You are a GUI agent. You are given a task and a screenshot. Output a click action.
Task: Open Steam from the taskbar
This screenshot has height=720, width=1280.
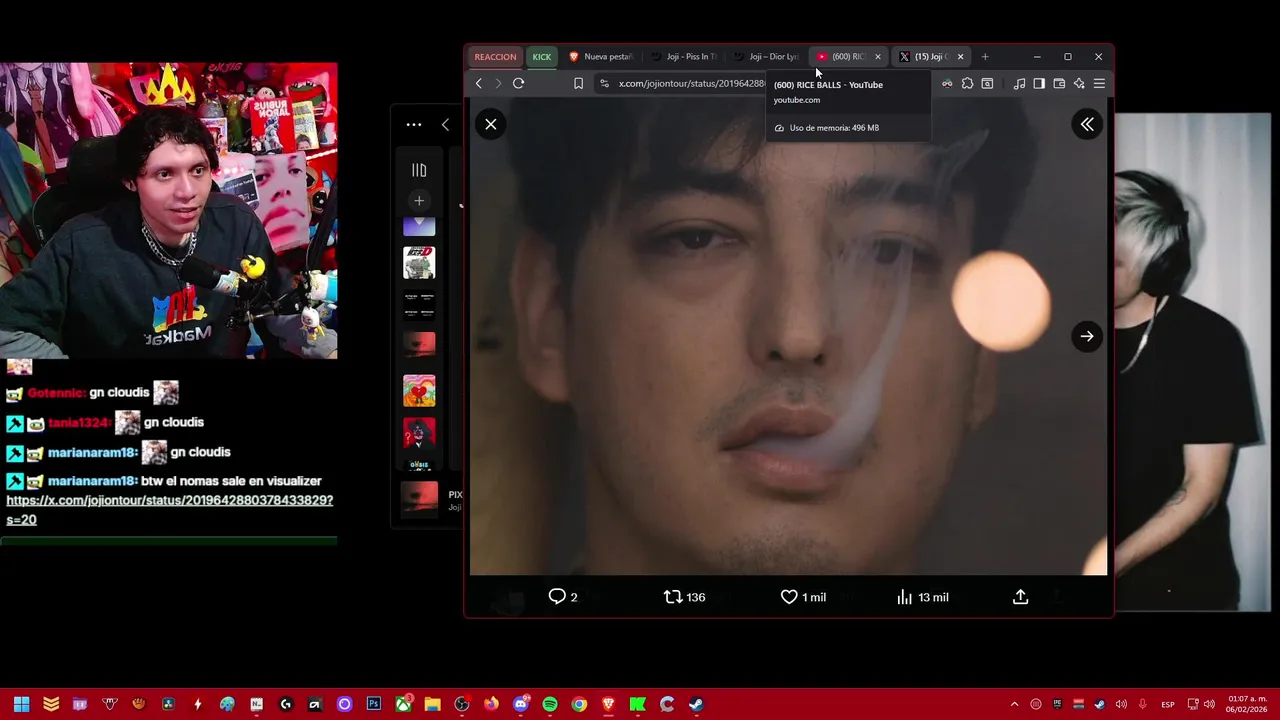(696, 704)
